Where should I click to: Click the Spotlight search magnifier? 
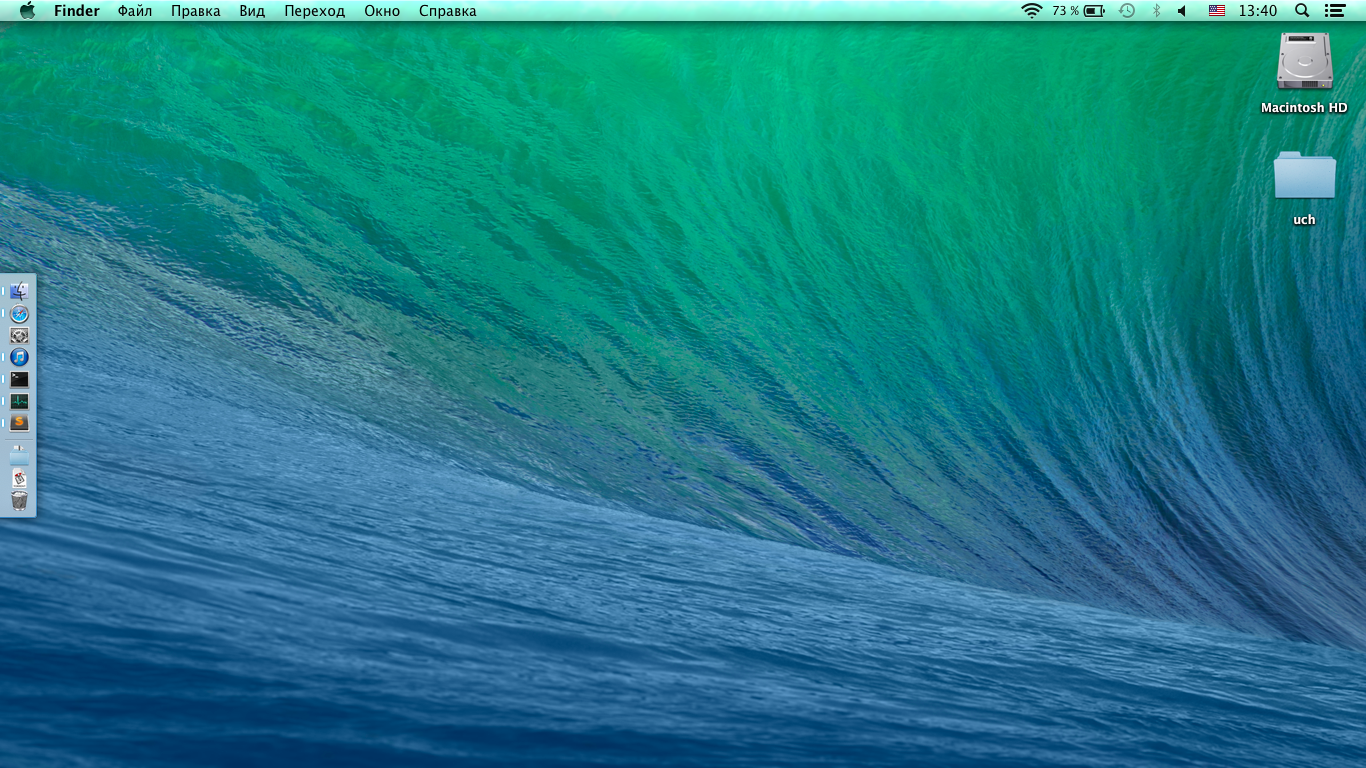[1302, 11]
